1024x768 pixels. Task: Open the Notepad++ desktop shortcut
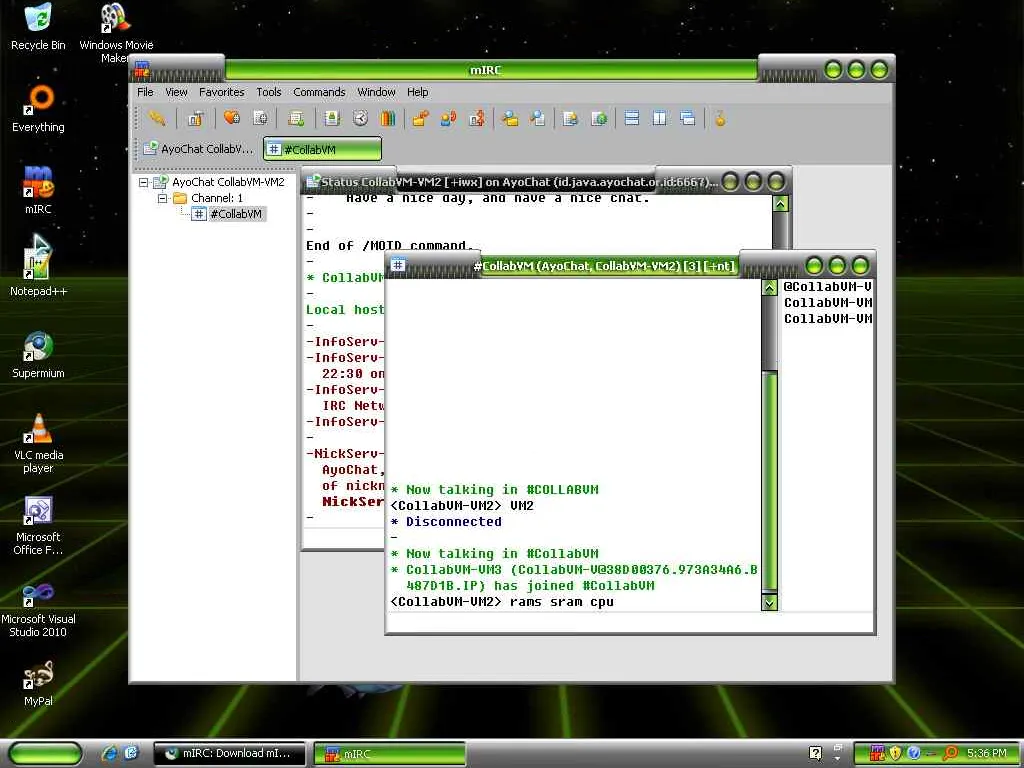pyautogui.click(x=38, y=265)
